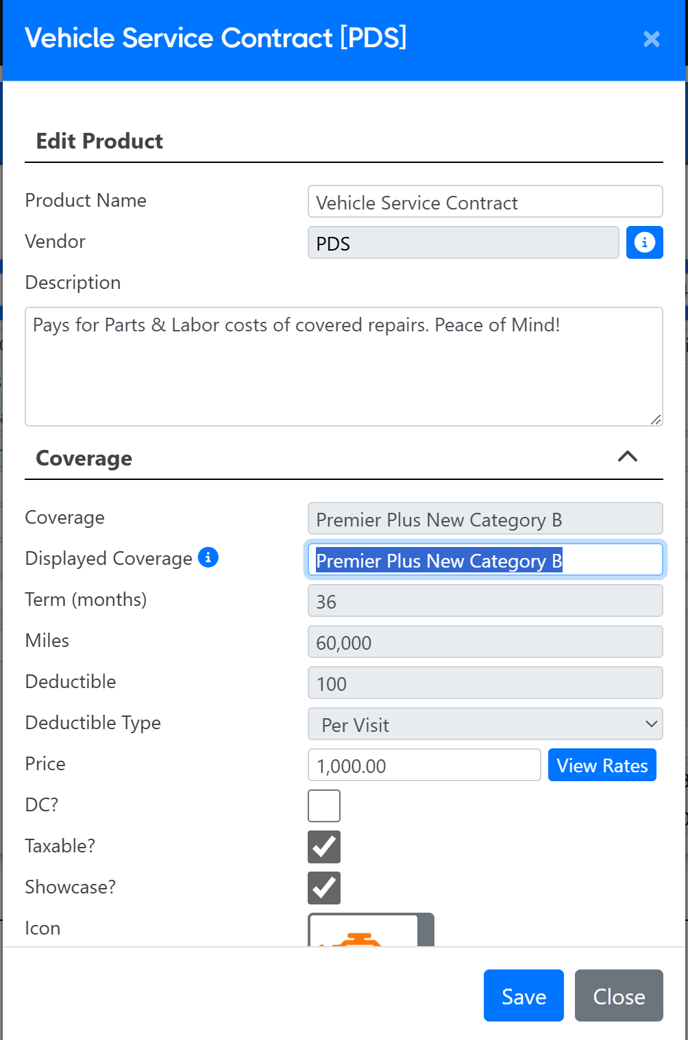Click the description textarea resize handle
The height and width of the screenshot is (1040, 688).
(655, 419)
